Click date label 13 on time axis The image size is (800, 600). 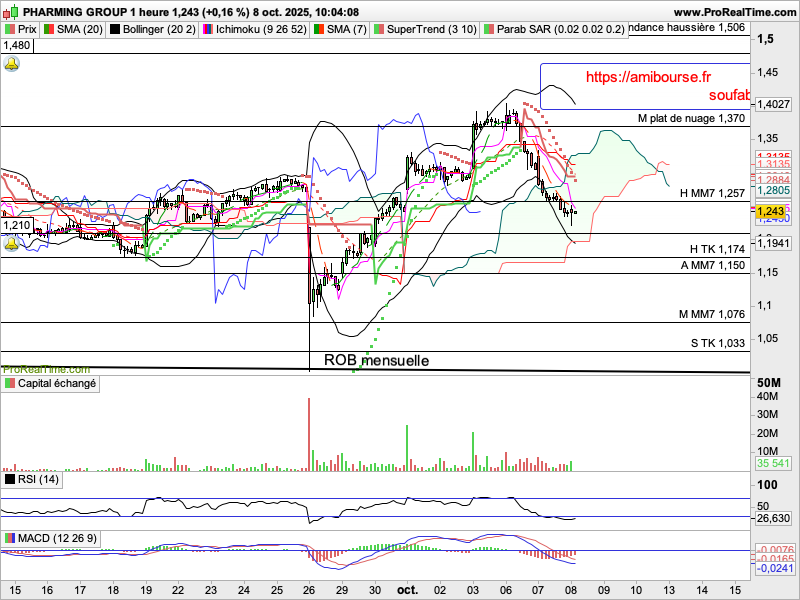(x=669, y=590)
